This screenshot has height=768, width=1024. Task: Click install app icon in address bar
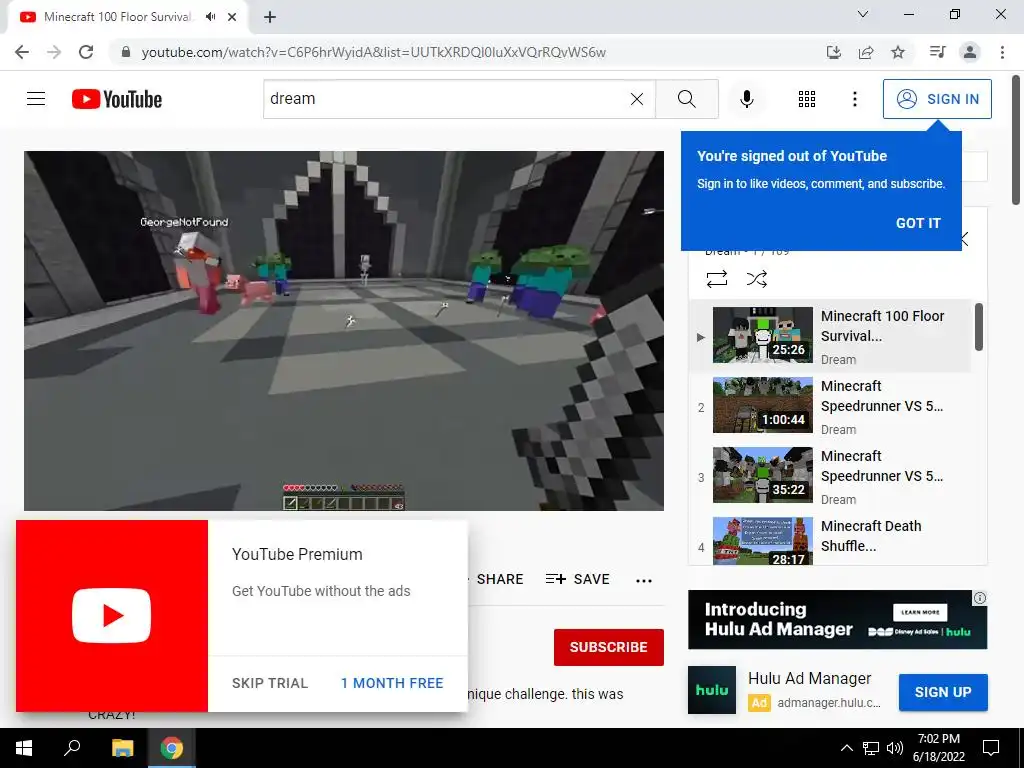pos(833,52)
